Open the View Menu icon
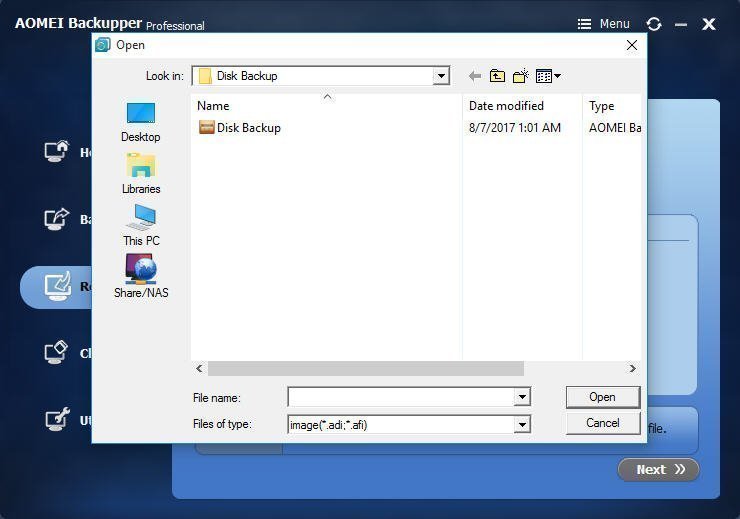The image size is (740, 519). 548,76
